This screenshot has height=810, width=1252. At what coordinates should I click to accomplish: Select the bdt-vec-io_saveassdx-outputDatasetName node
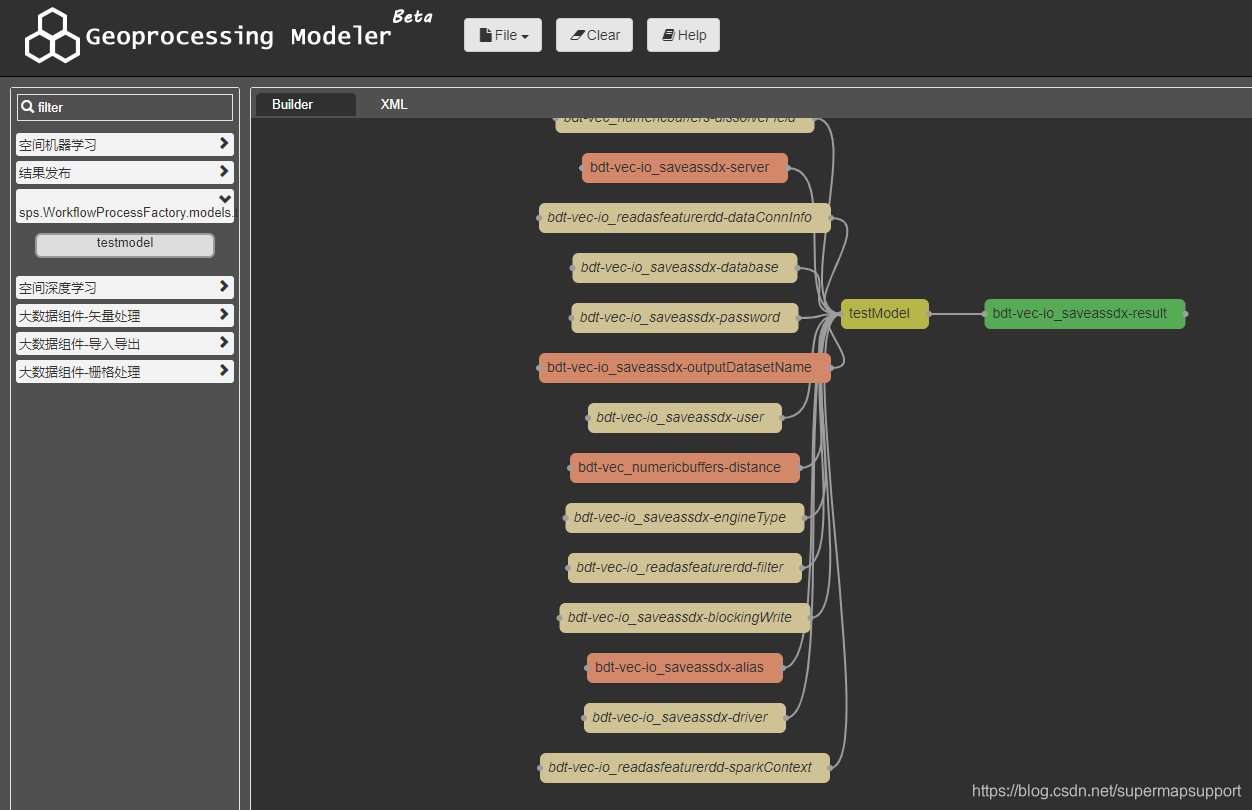pyautogui.click(x=684, y=368)
